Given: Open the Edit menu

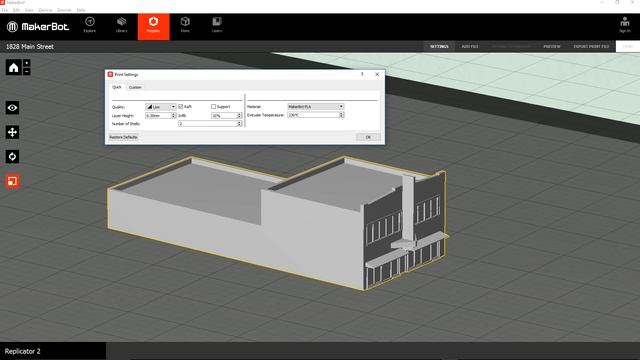Looking at the screenshot, I should [x=17, y=10].
